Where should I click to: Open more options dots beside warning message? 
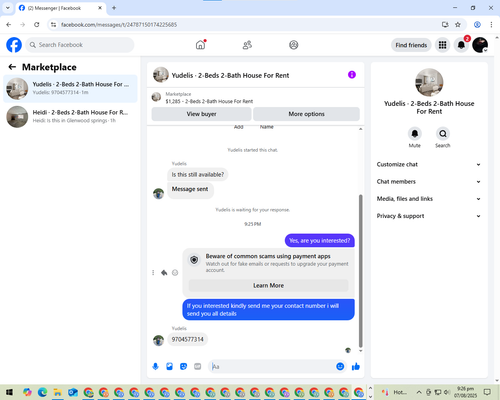[x=153, y=273]
